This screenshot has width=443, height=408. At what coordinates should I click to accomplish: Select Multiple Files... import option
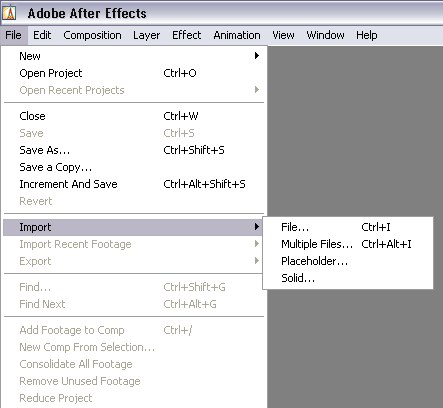click(x=348, y=244)
